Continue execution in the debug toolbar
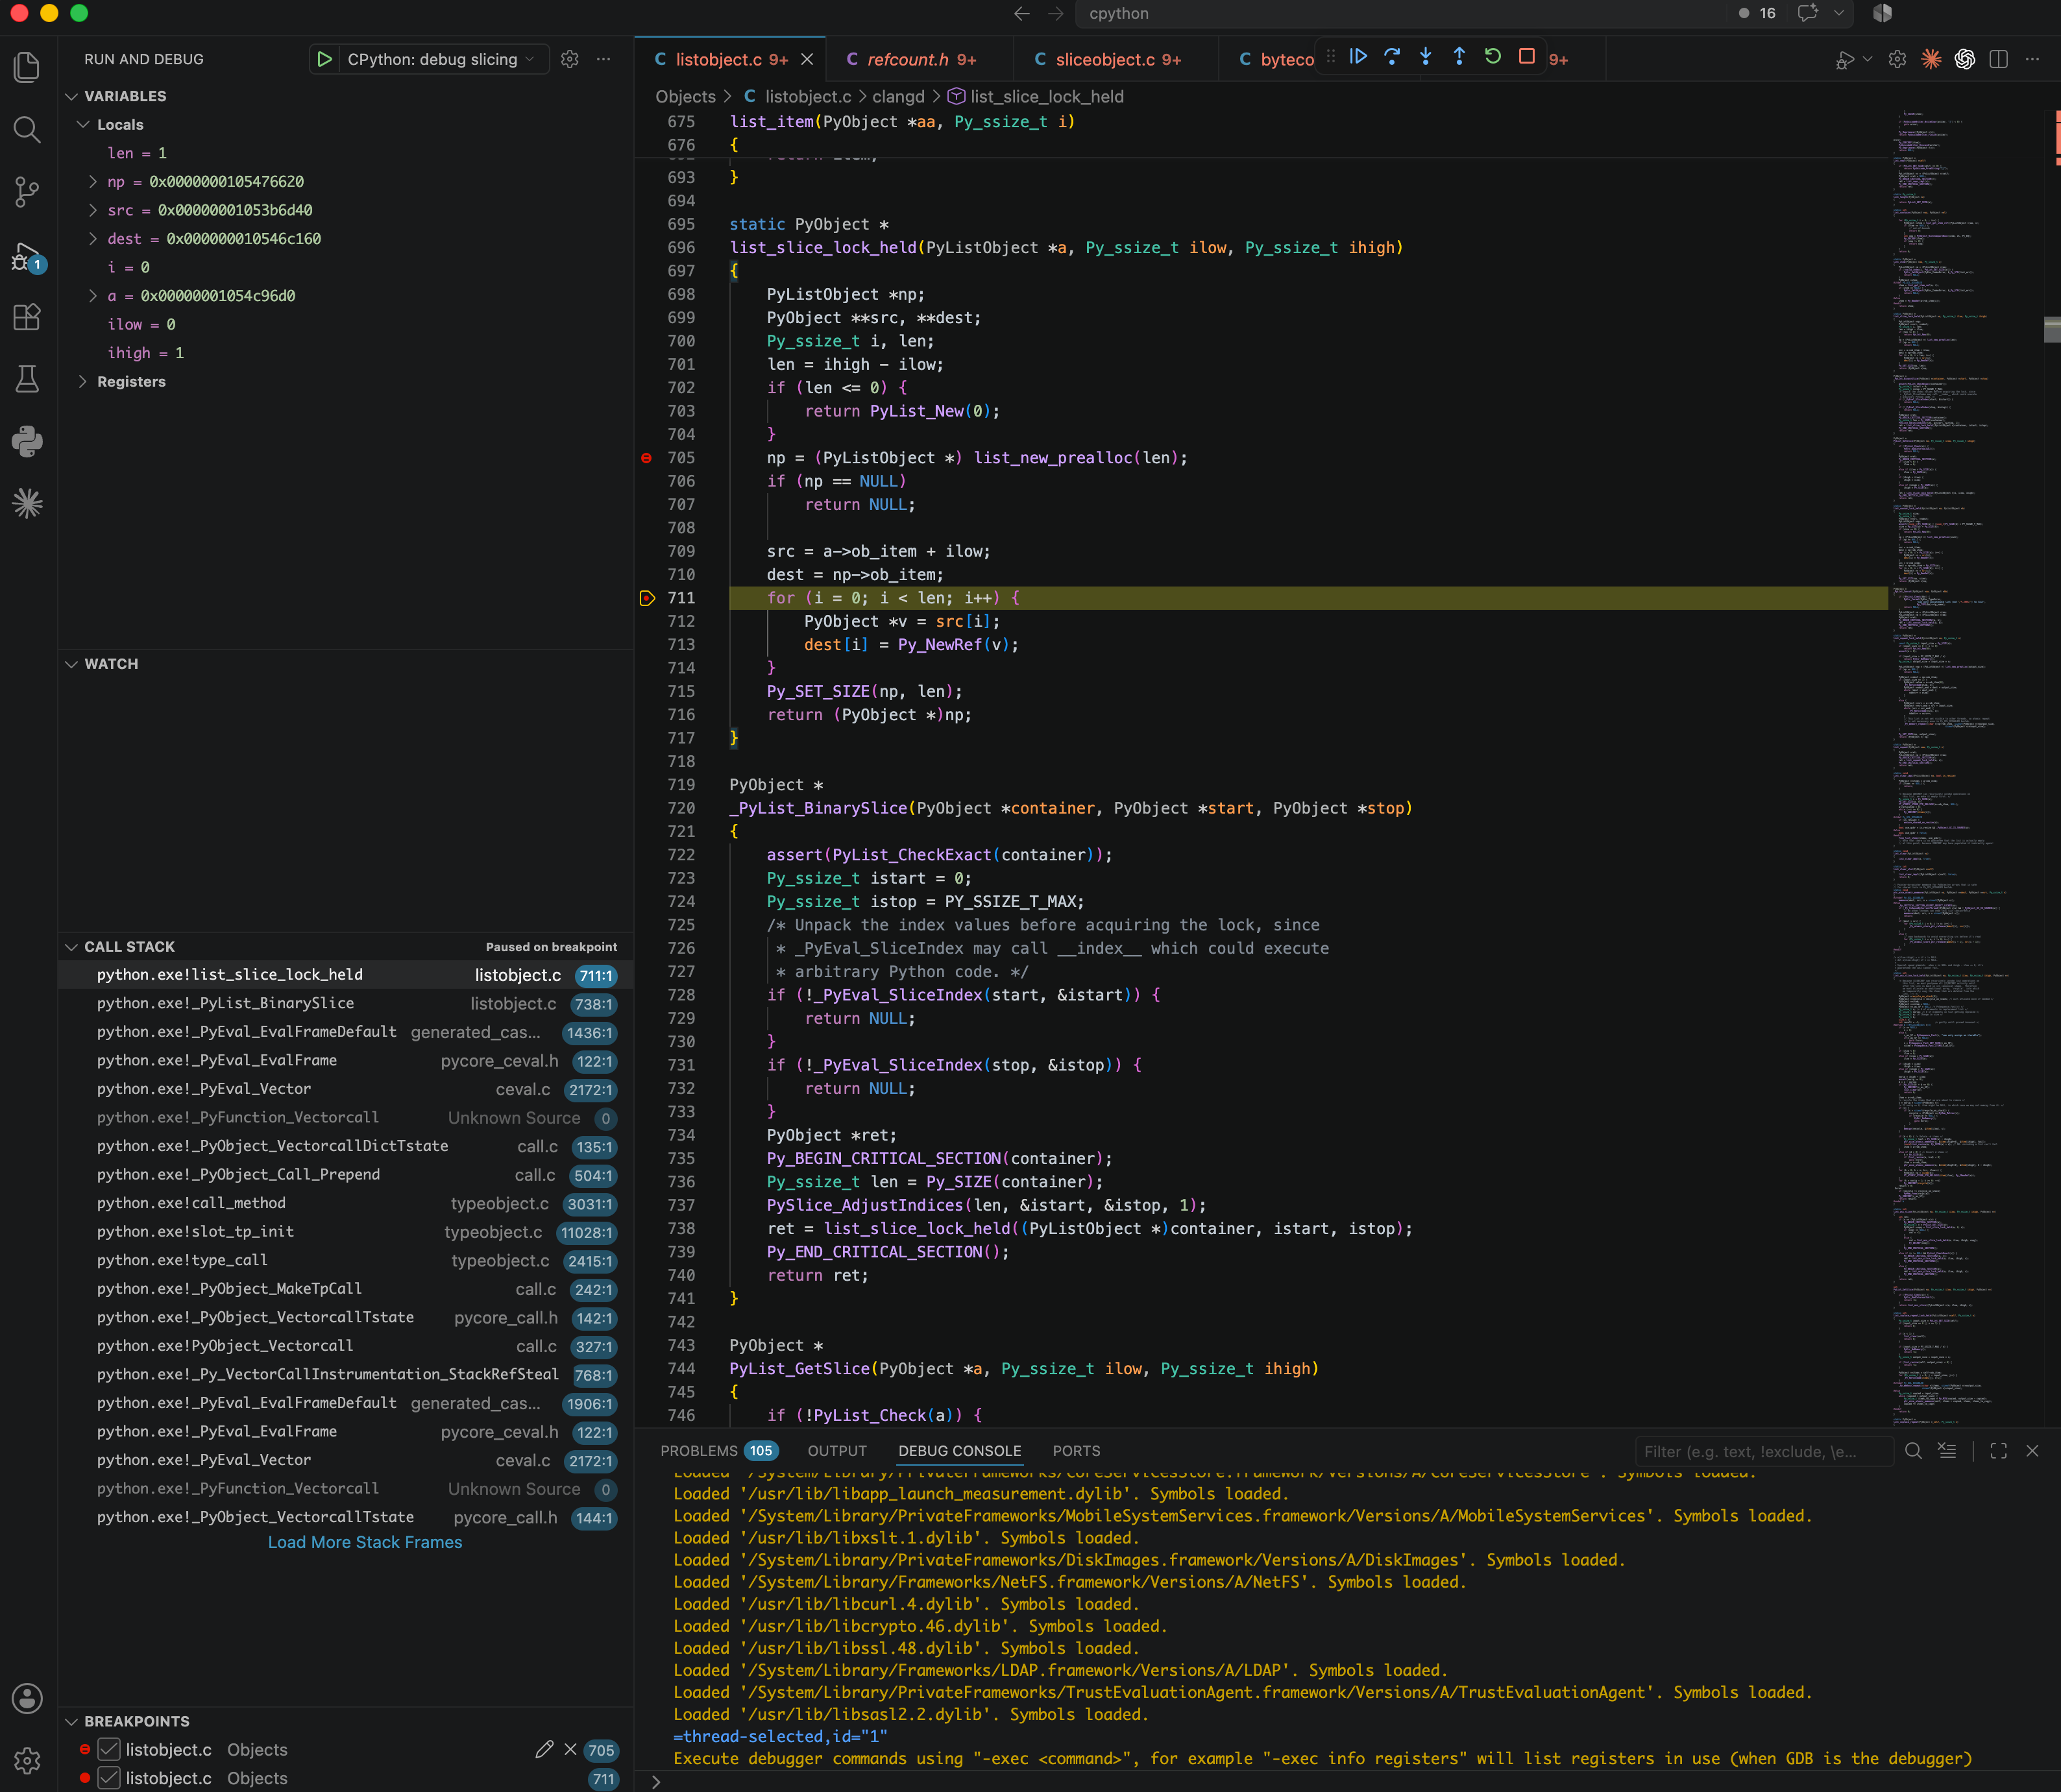 (1358, 57)
